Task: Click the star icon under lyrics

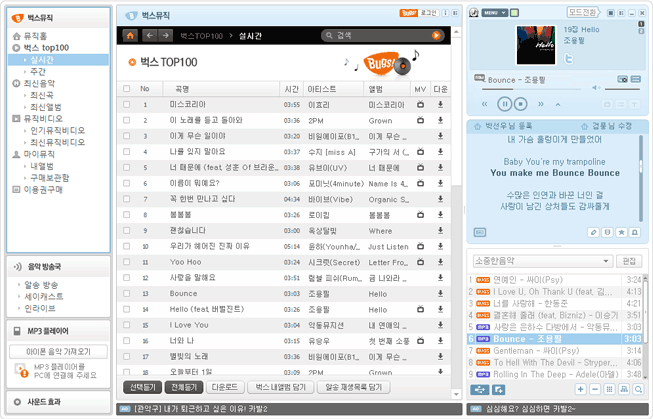Action: point(621,232)
